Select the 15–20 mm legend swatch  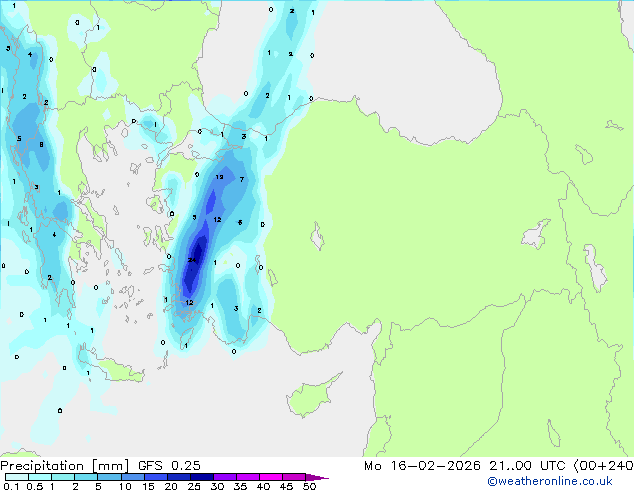pyautogui.click(x=156, y=477)
